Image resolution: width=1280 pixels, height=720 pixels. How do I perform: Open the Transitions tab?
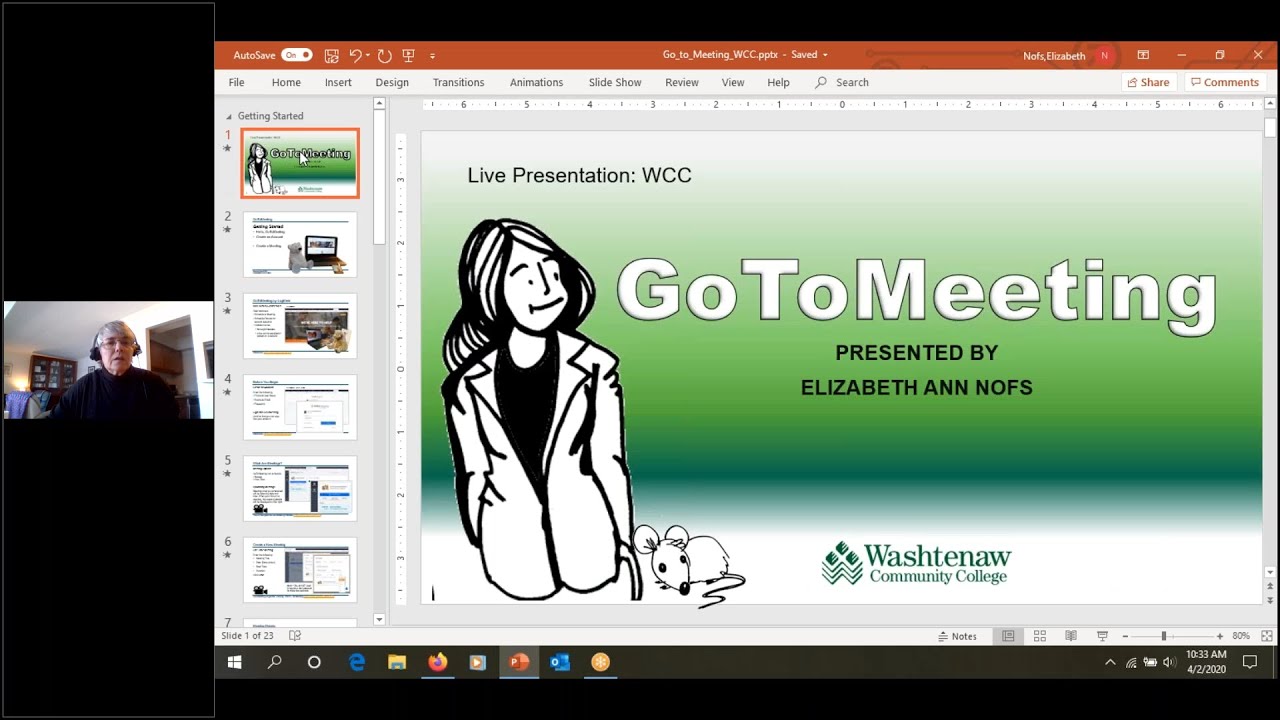pyautogui.click(x=458, y=82)
